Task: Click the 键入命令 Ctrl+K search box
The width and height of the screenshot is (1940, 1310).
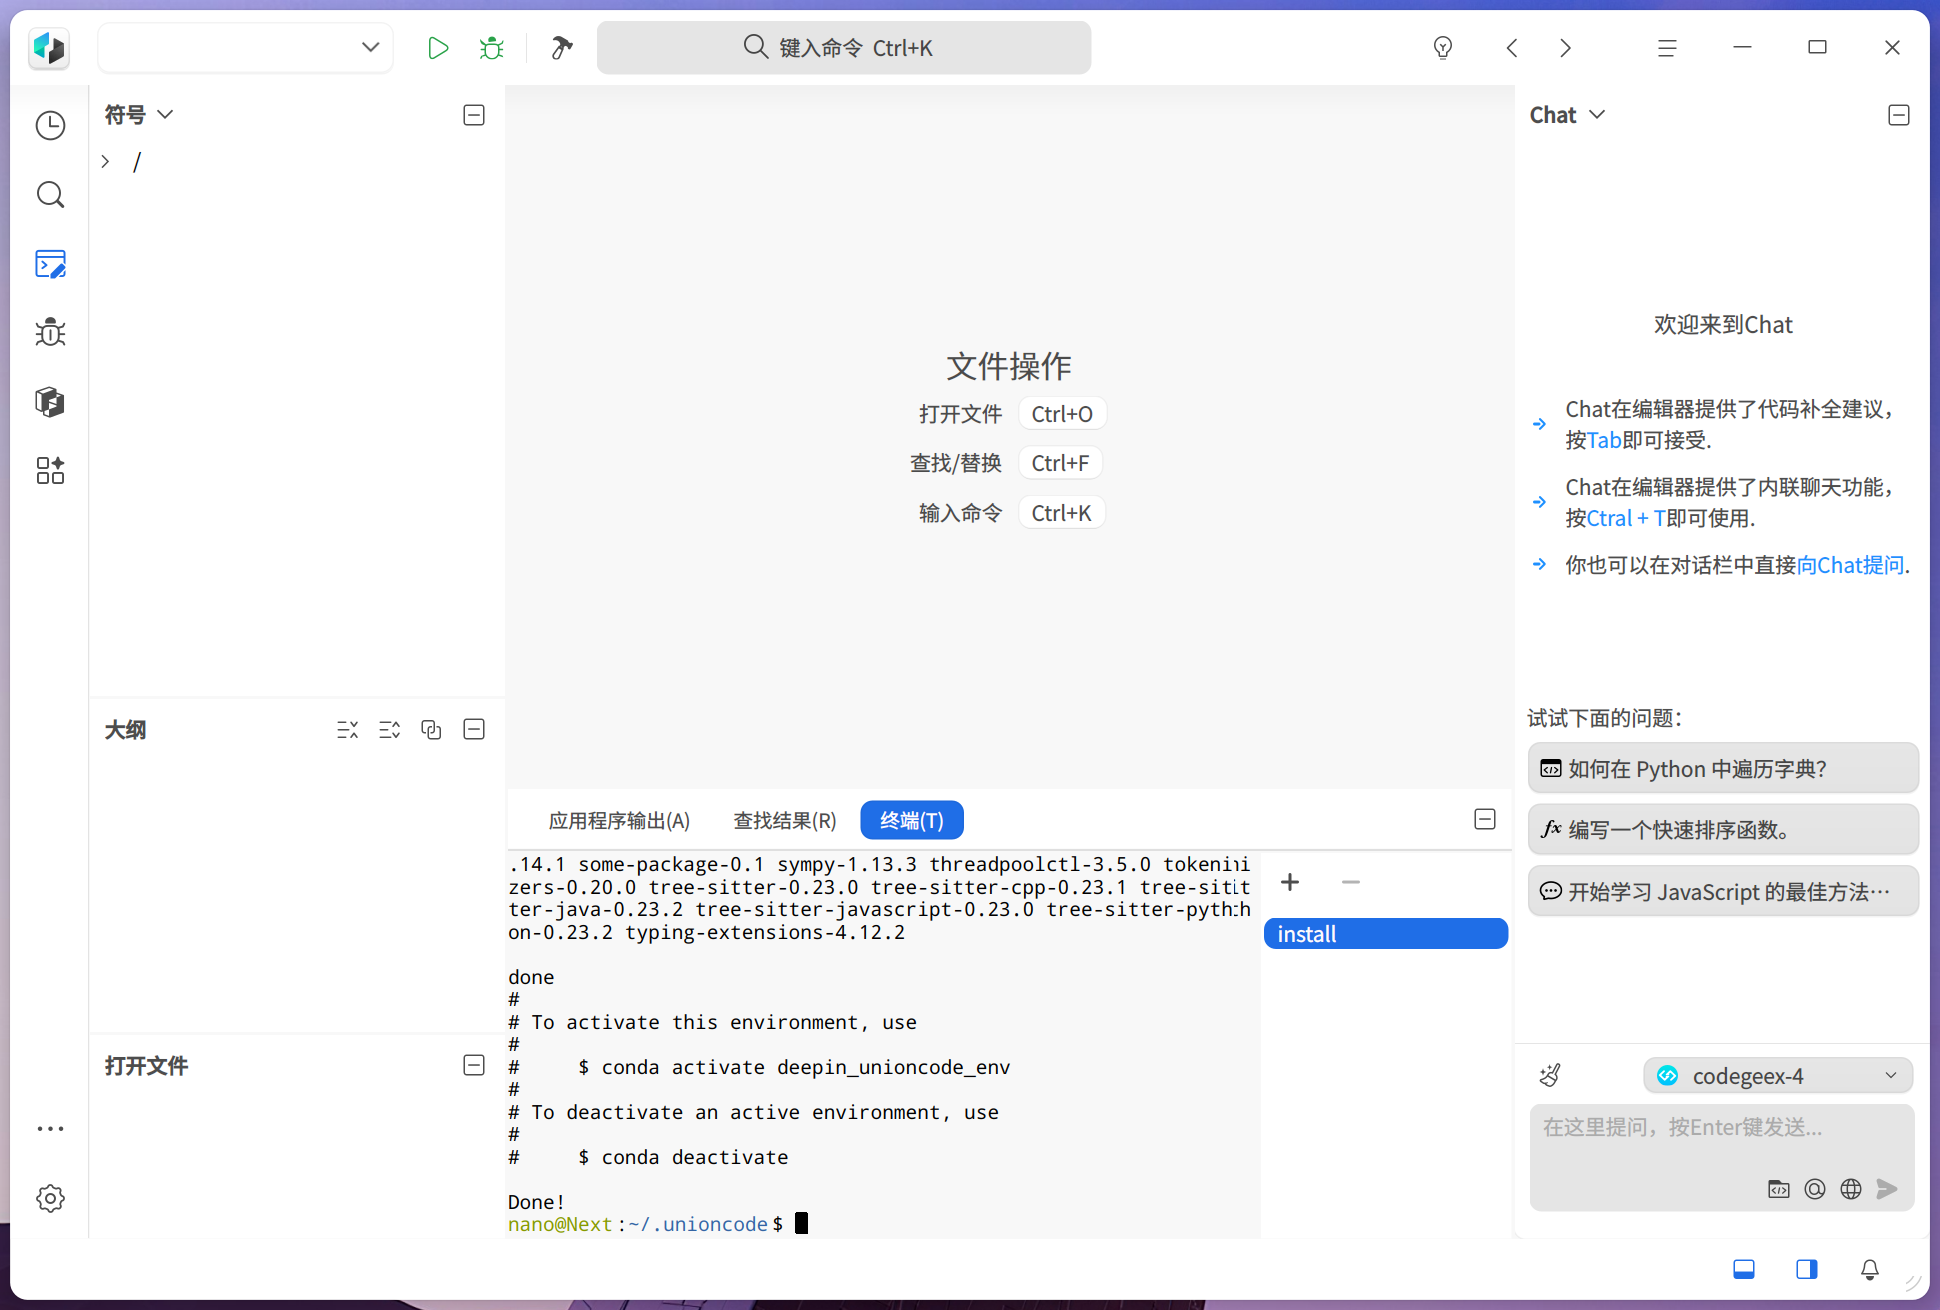Action: click(x=844, y=48)
